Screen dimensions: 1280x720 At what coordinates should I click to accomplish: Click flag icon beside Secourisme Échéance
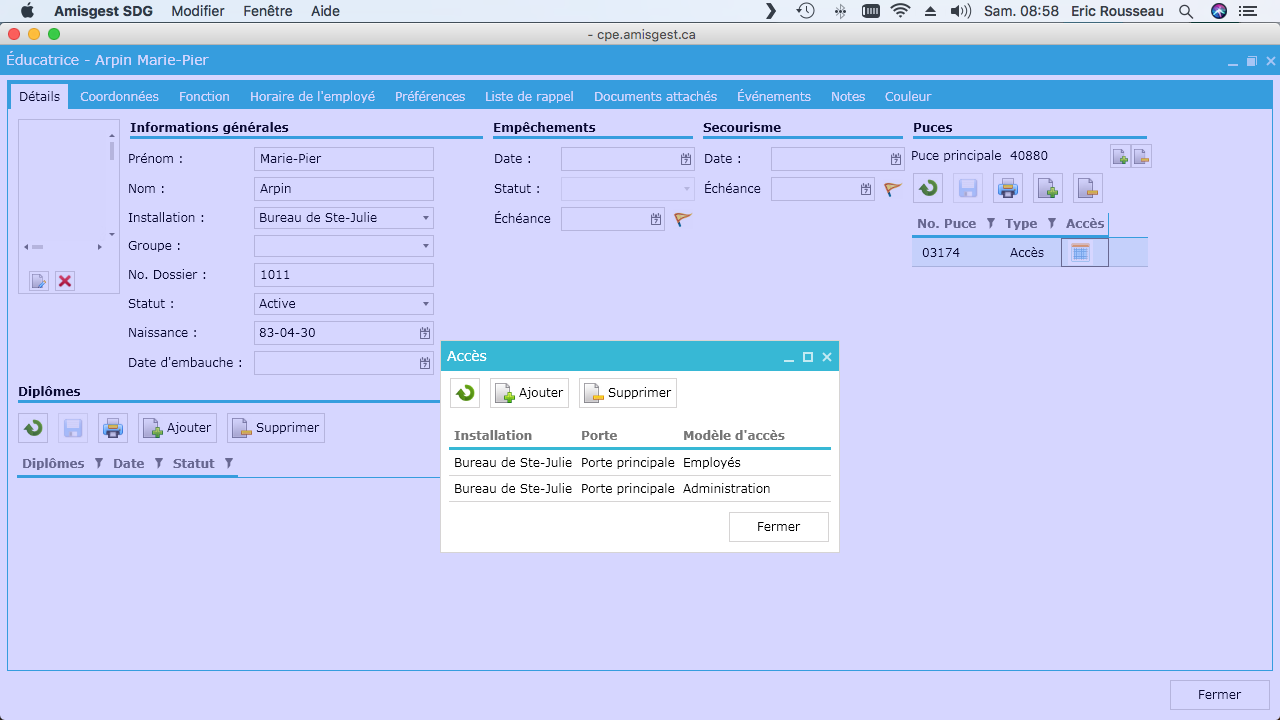click(x=893, y=189)
